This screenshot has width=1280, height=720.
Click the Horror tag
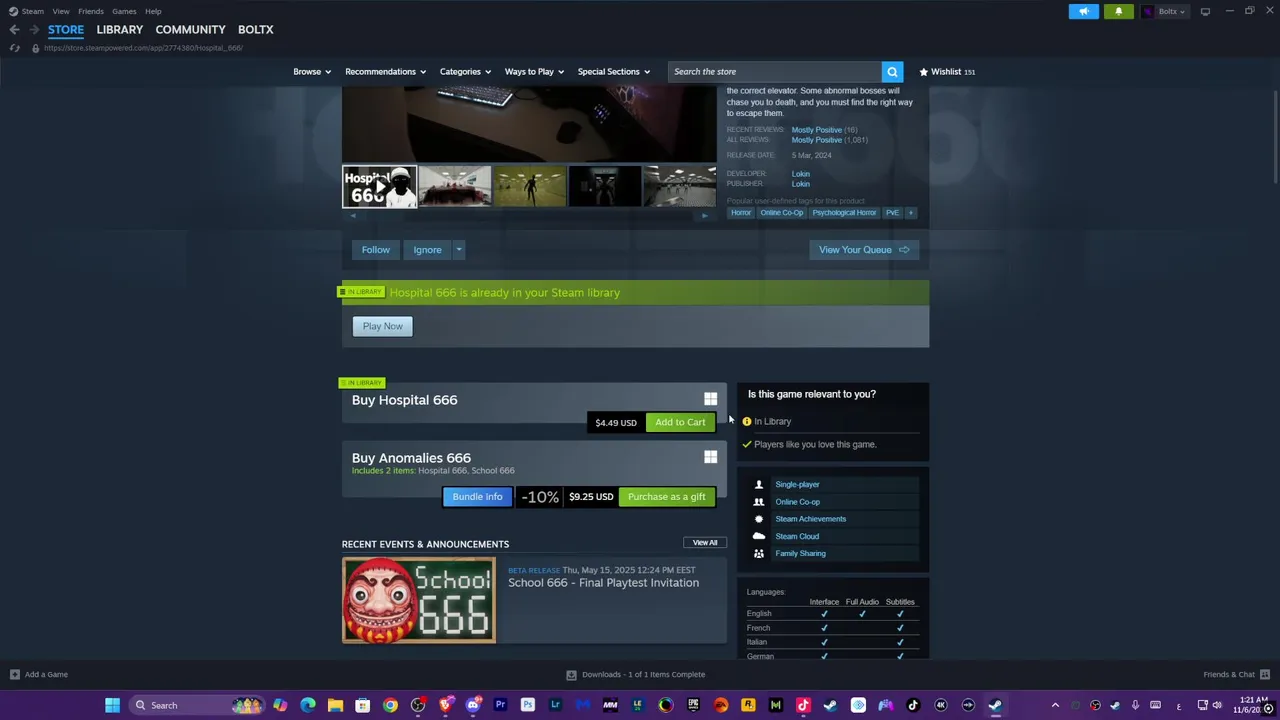tap(741, 213)
